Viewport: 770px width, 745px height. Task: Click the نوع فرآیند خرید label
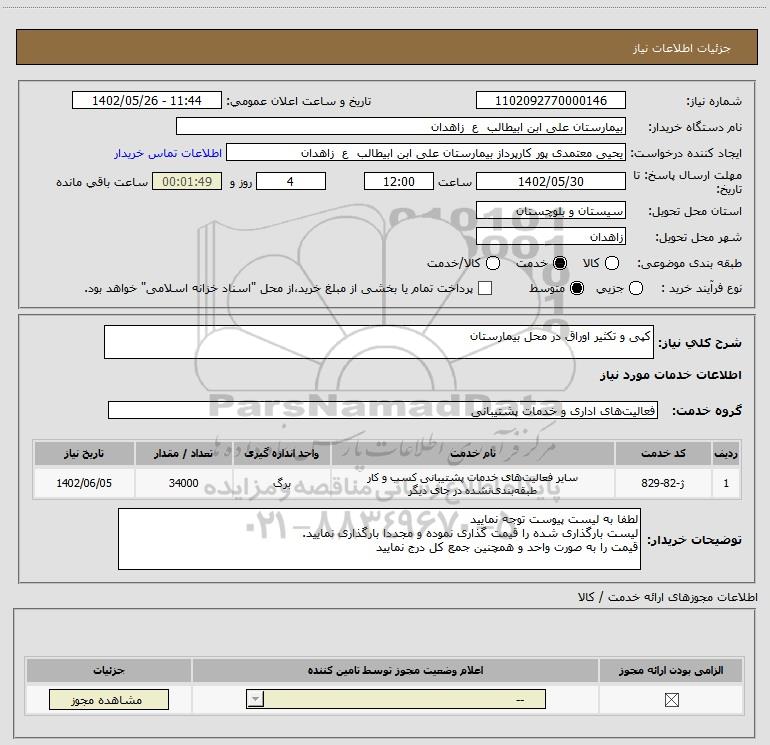(x=702, y=288)
